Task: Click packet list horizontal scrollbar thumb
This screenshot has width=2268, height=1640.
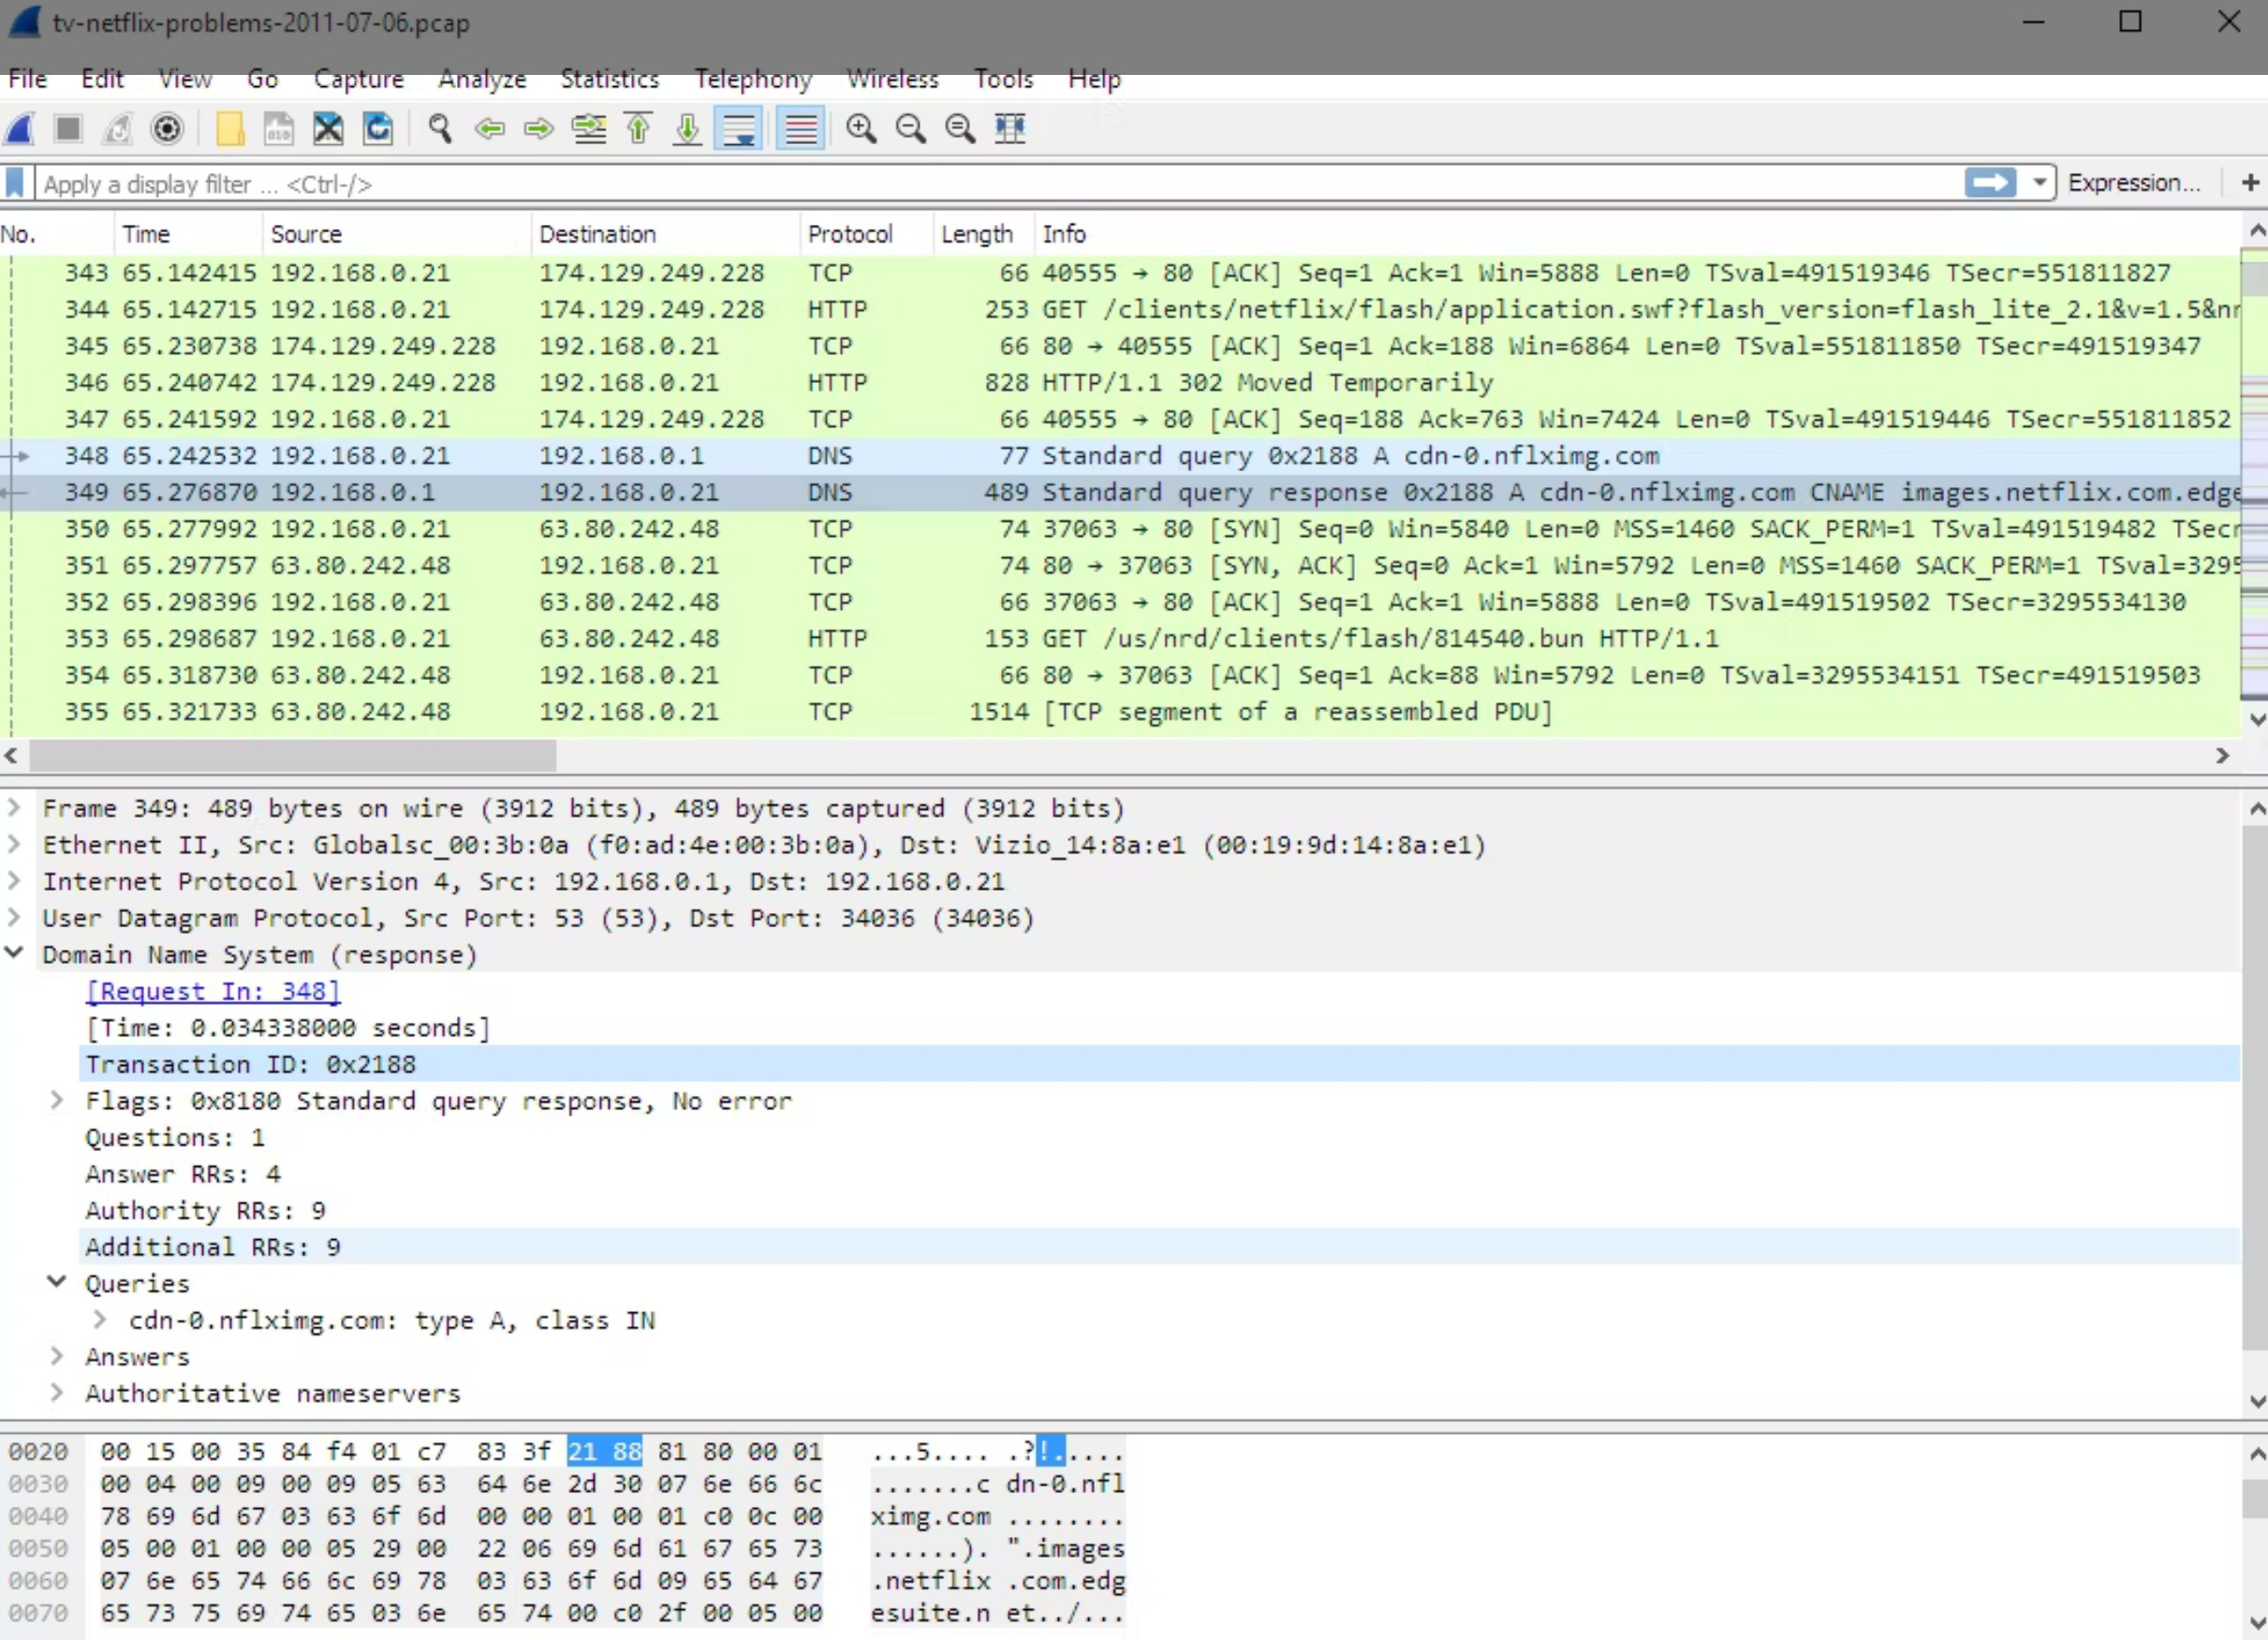Action: point(292,756)
